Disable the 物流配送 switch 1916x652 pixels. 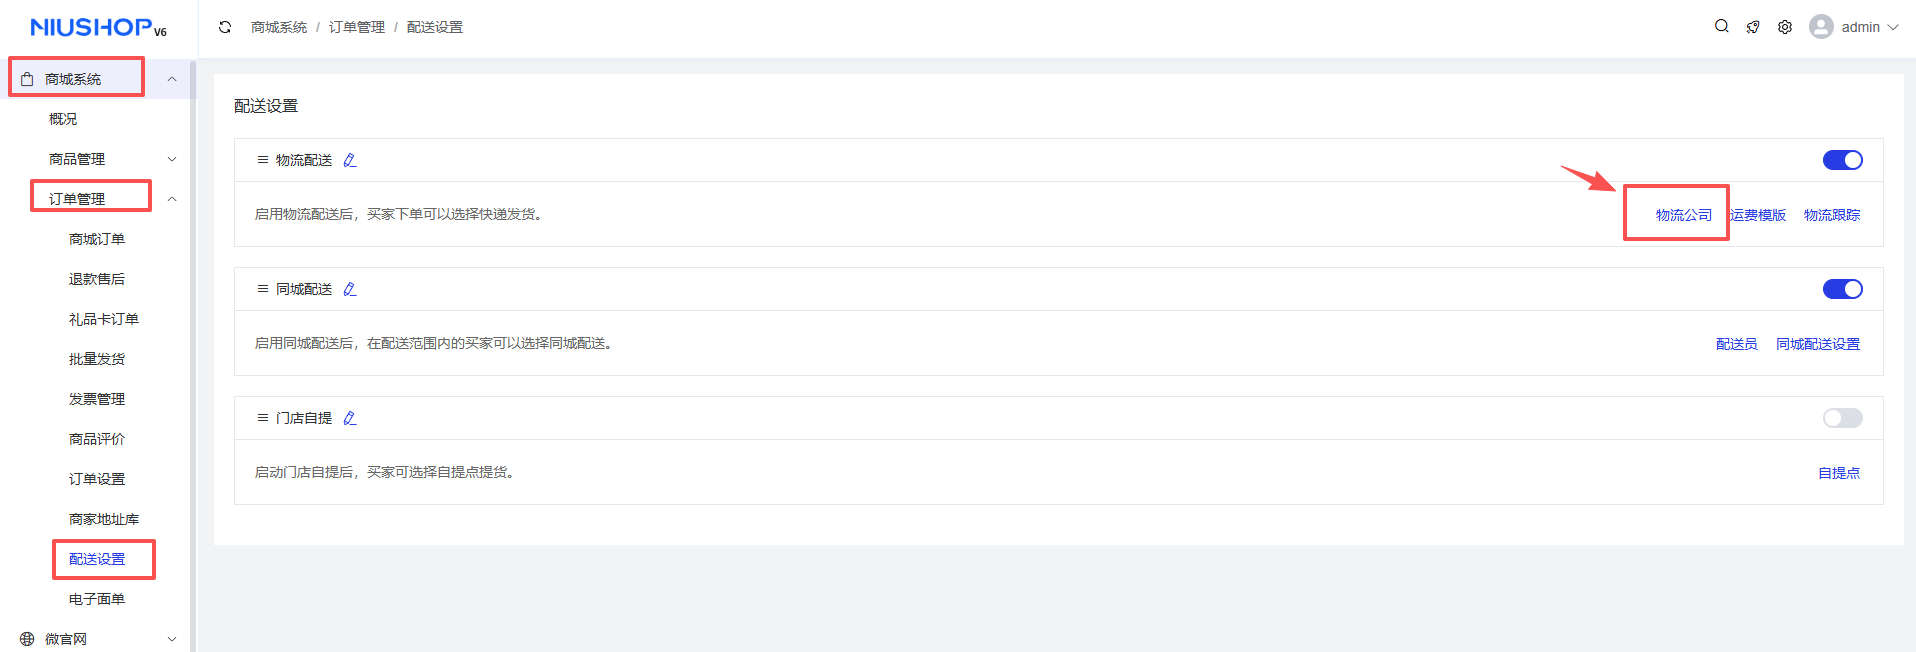[x=1842, y=160]
